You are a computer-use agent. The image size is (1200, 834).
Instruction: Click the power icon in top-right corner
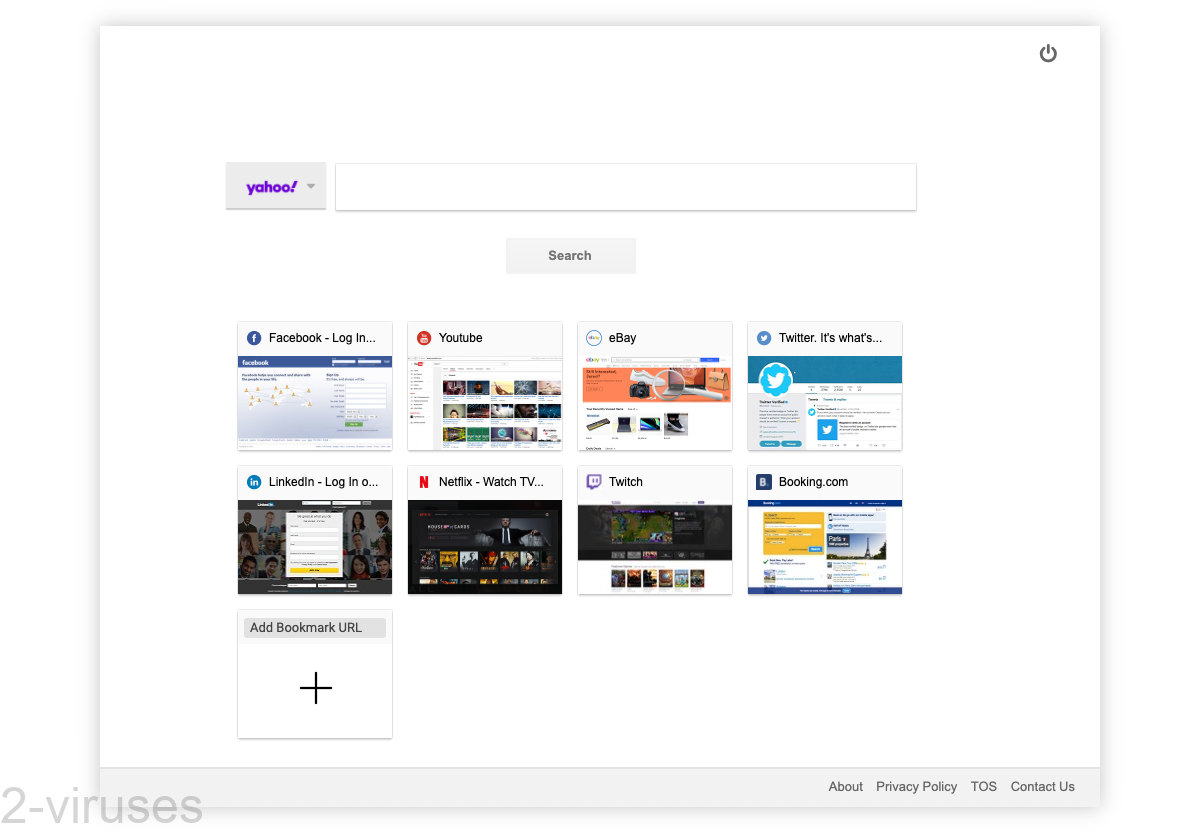pos(1048,54)
